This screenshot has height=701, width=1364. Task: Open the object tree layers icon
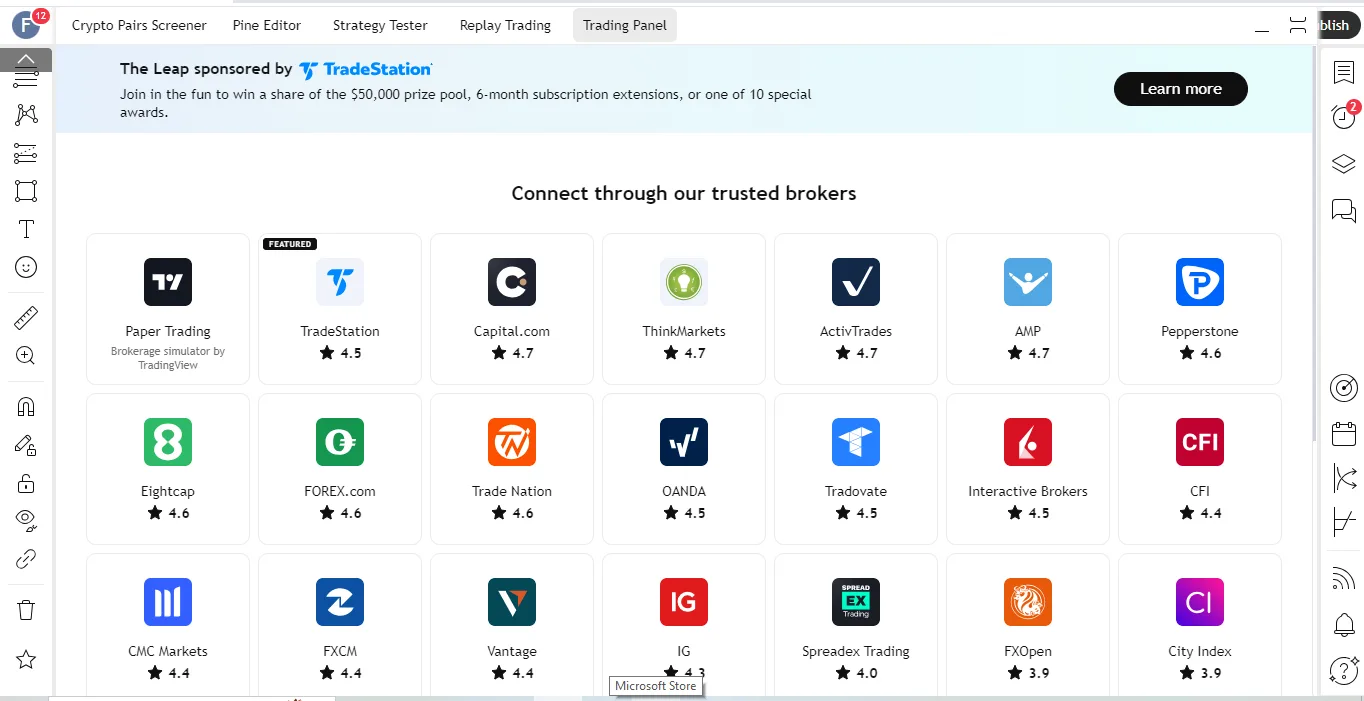[x=1344, y=164]
